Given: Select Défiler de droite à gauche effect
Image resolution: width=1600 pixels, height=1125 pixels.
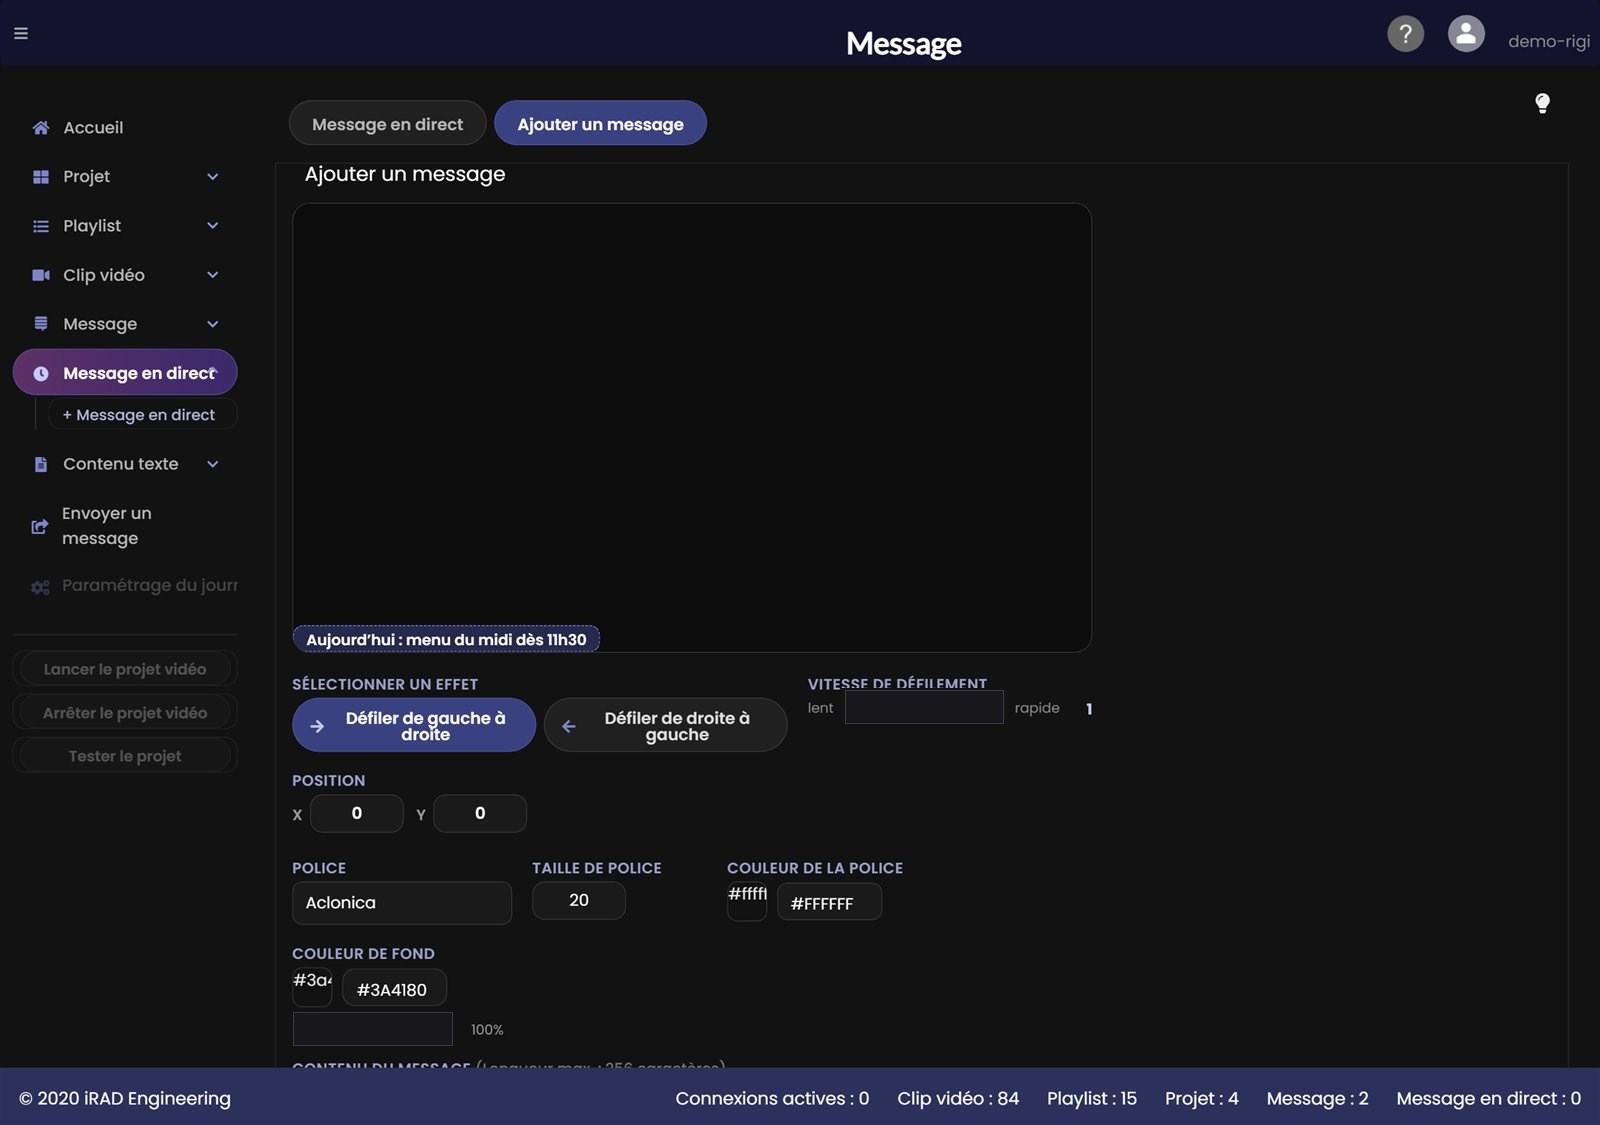Looking at the screenshot, I should click(x=666, y=726).
